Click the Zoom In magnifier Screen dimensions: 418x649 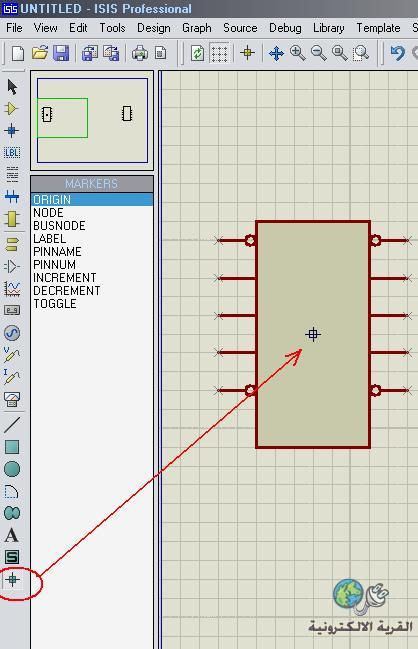(298, 53)
